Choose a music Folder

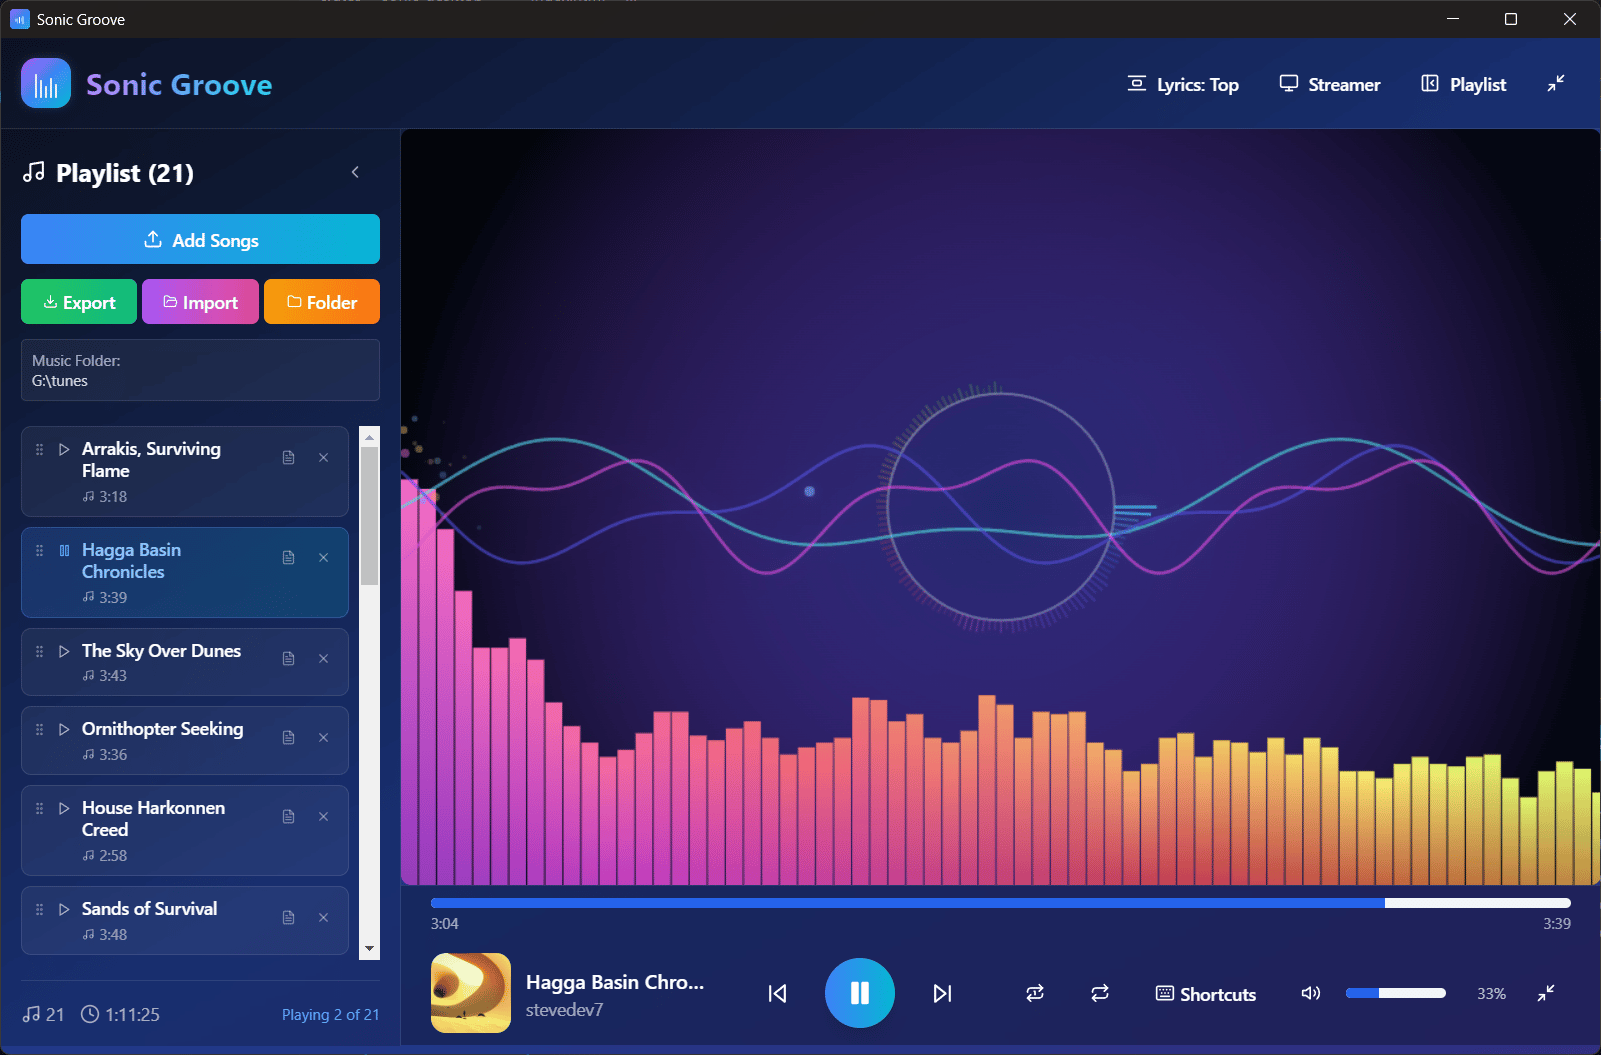coord(322,302)
